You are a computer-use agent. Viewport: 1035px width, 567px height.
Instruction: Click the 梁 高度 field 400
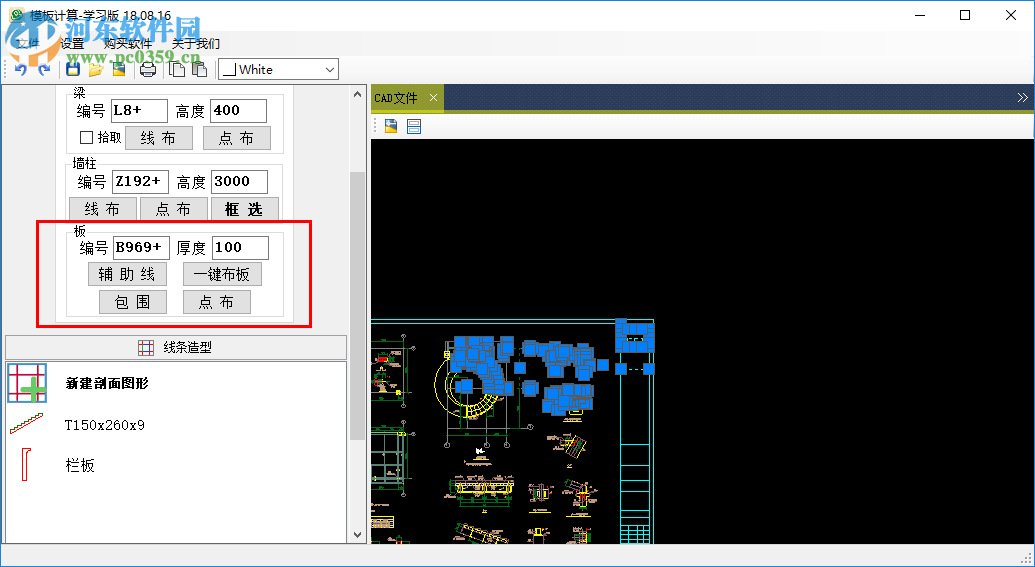[238, 111]
